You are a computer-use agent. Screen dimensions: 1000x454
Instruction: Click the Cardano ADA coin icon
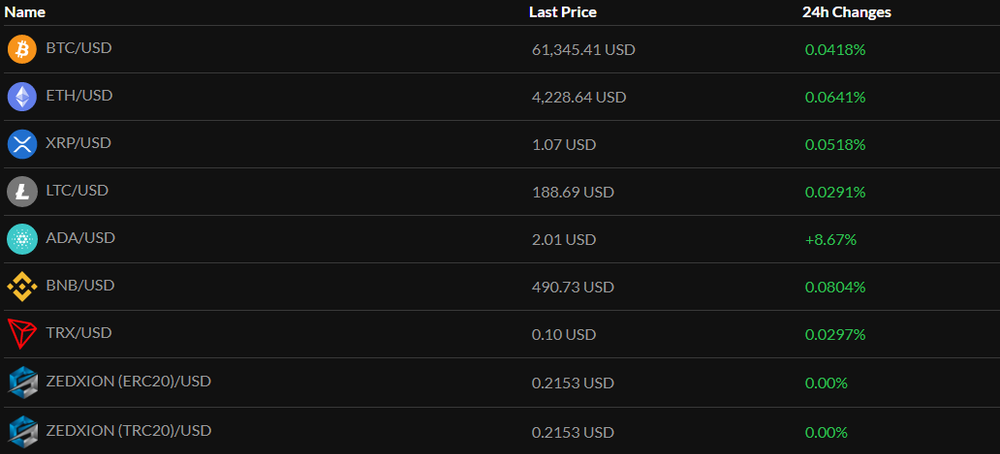(x=22, y=239)
